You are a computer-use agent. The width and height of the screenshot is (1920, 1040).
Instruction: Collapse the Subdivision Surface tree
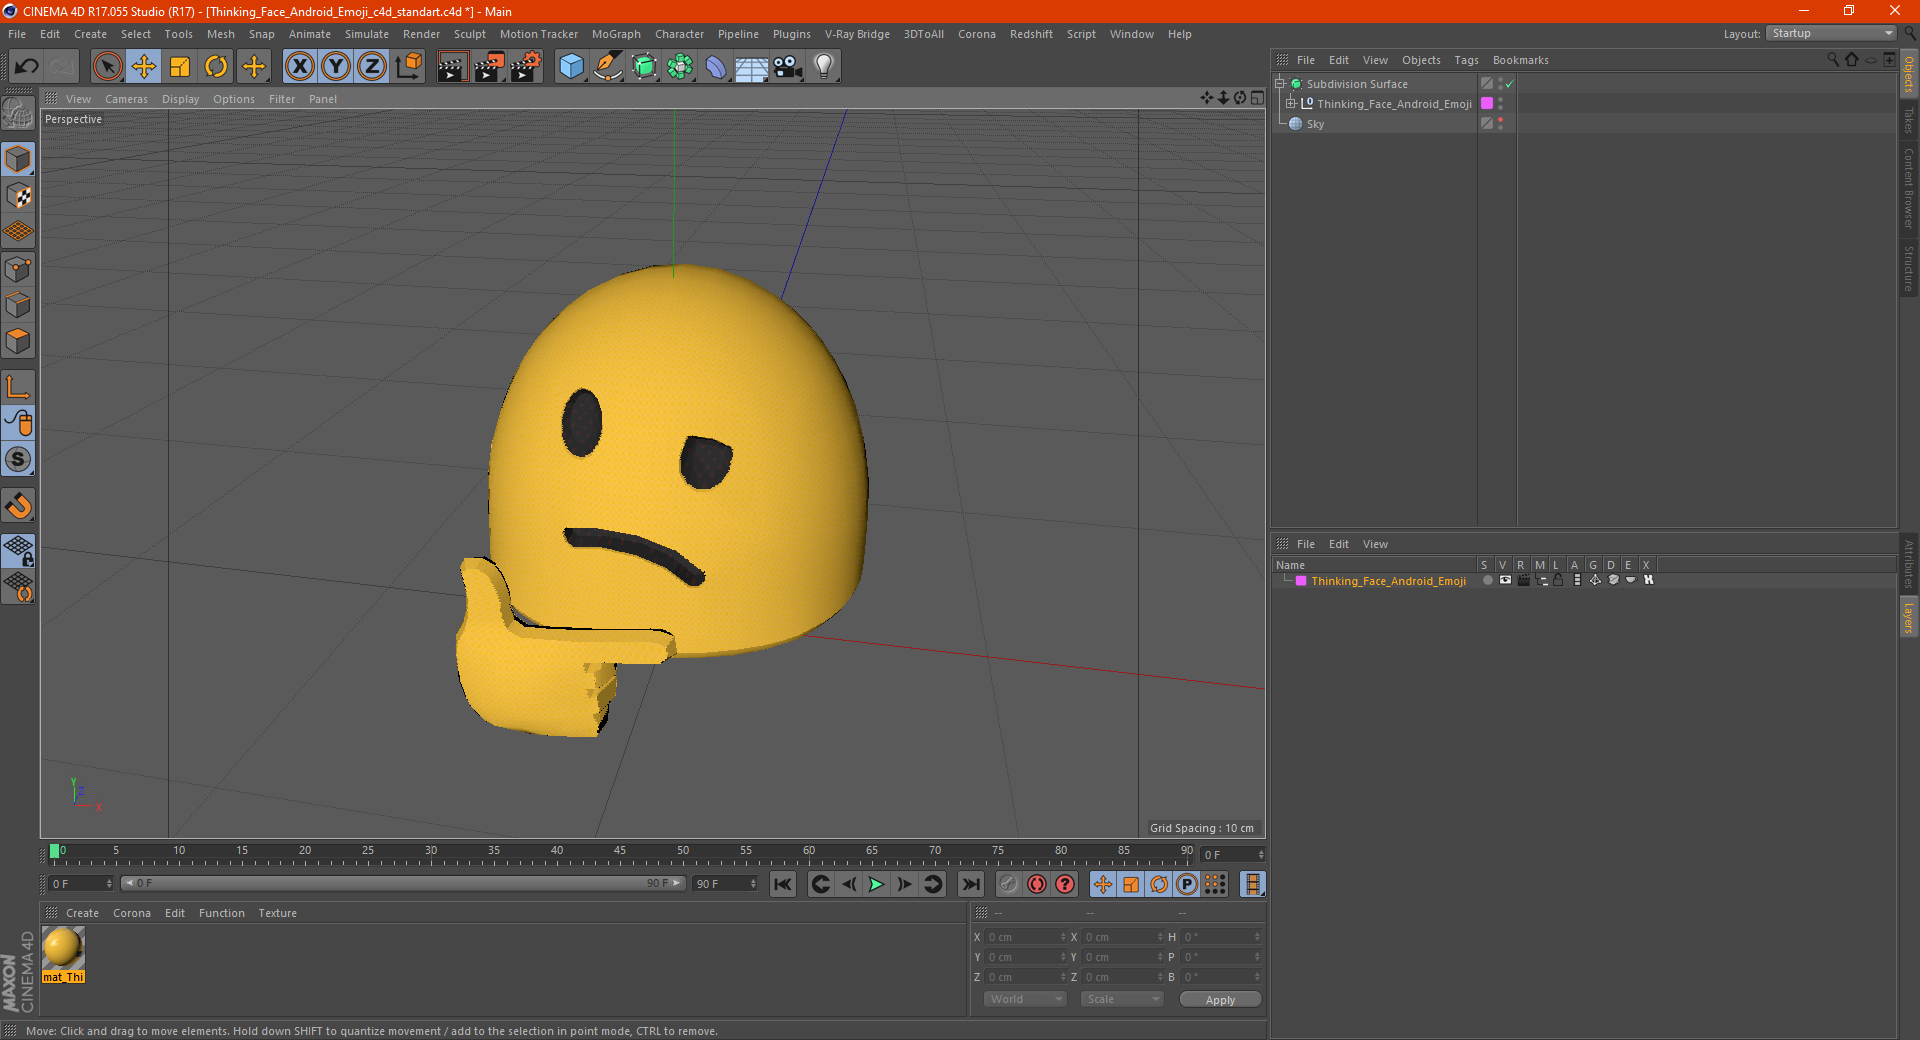coord(1279,84)
